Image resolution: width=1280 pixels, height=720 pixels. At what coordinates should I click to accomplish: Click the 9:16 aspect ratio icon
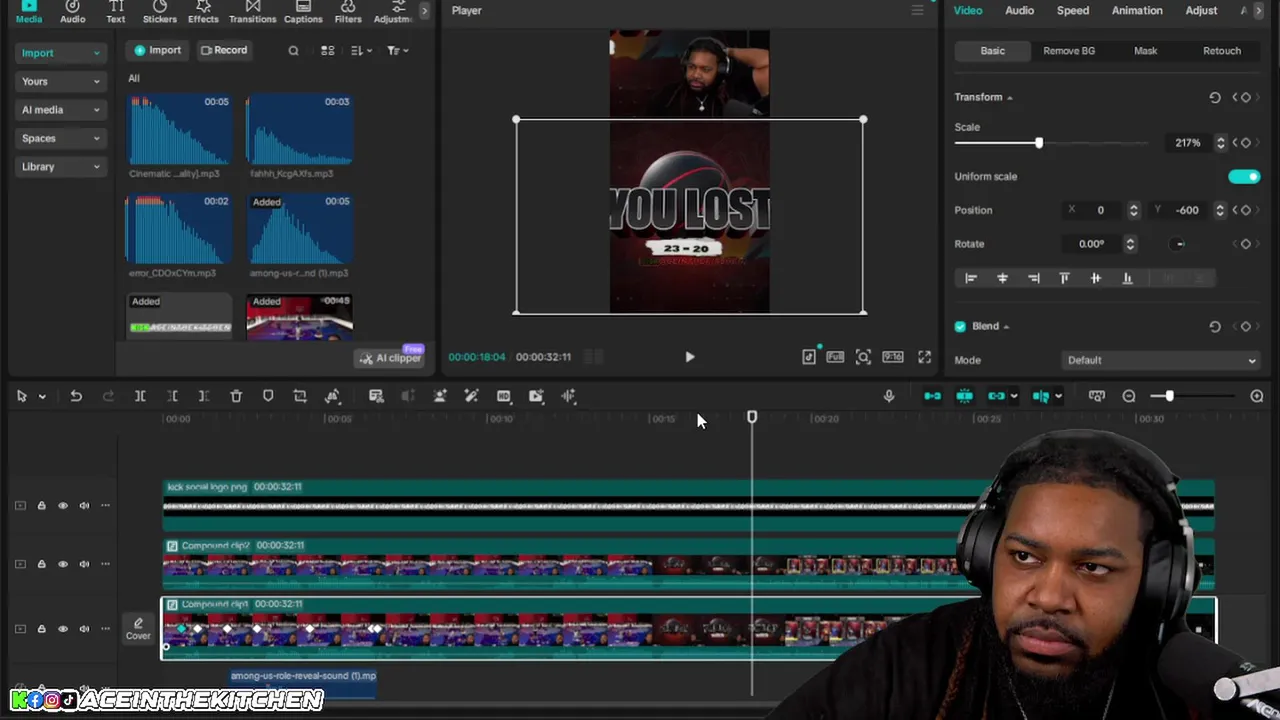[893, 357]
